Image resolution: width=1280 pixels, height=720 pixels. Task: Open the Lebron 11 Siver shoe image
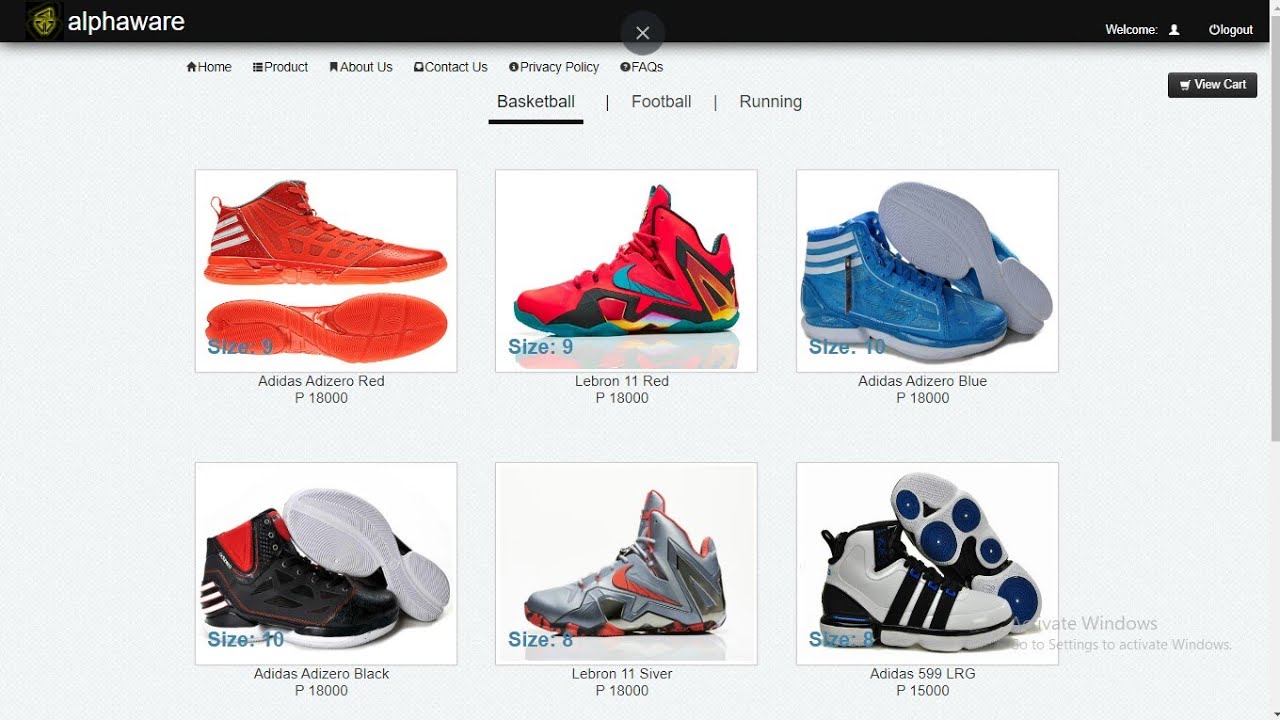(x=626, y=564)
